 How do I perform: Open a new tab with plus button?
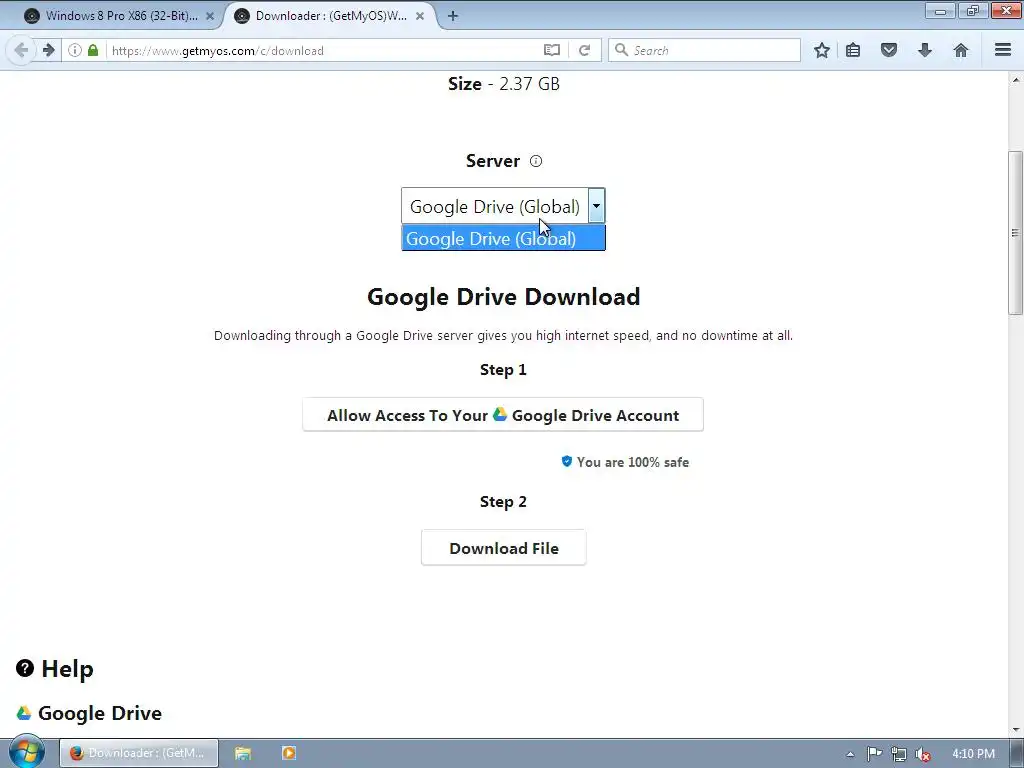453,16
